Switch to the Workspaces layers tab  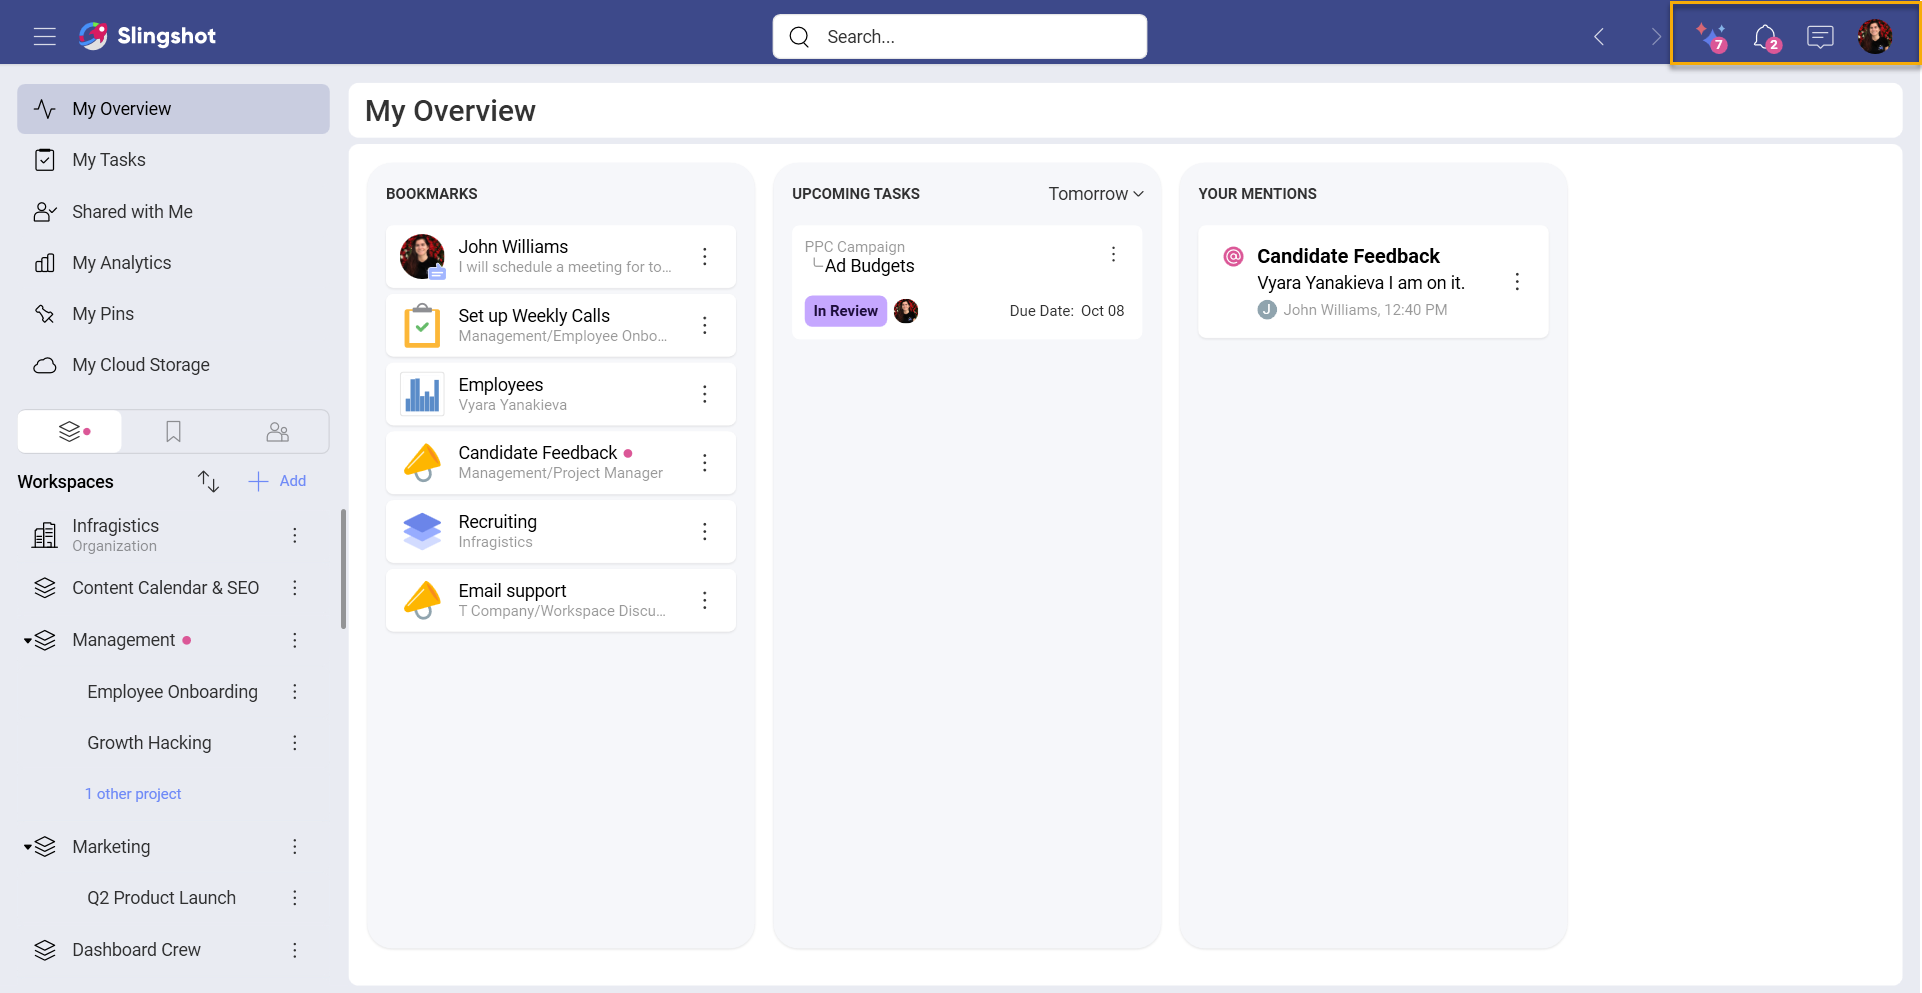point(71,432)
